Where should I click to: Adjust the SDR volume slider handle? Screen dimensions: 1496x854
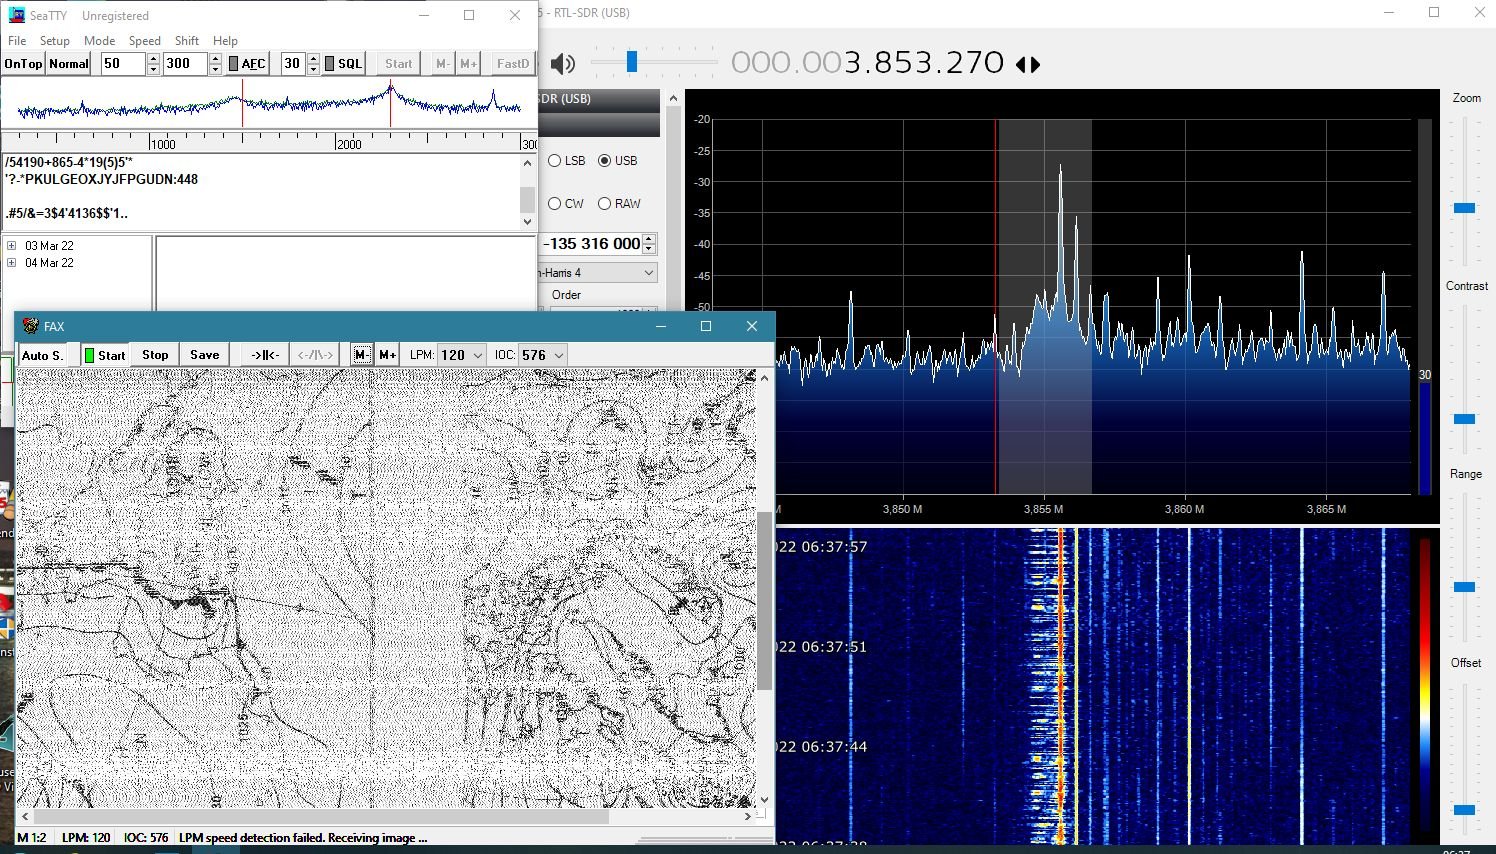click(631, 62)
